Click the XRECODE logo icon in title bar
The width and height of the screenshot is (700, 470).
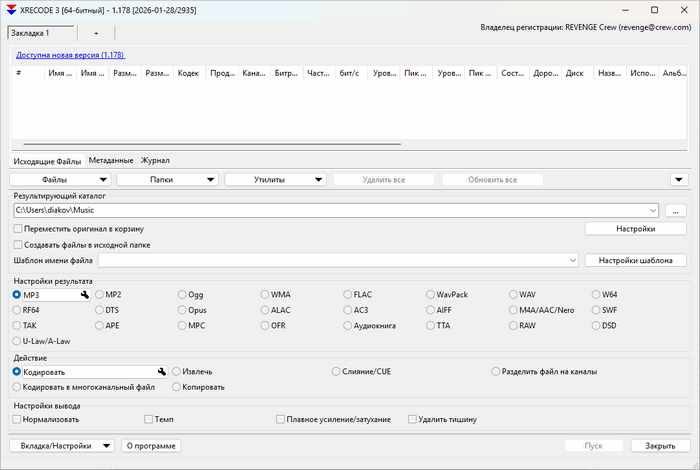click(11, 10)
